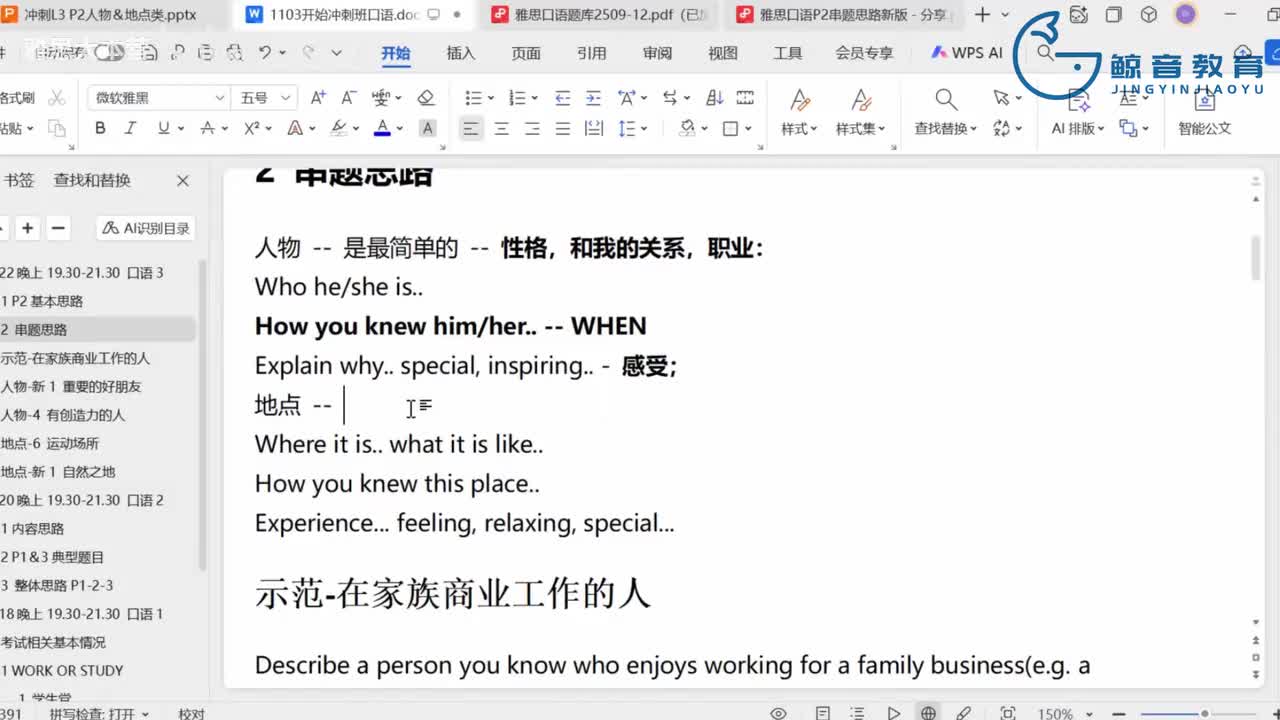Justify the paragraph text
Viewport: 1280px width, 720px height.
tap(563, 128)
